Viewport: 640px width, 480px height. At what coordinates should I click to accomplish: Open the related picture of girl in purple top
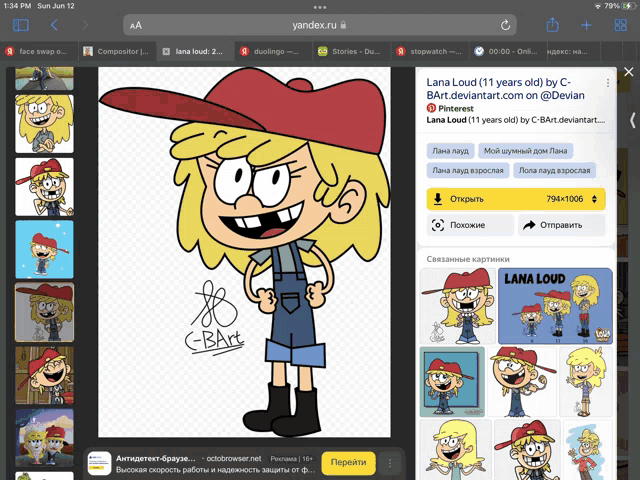(x=586, y=382)
